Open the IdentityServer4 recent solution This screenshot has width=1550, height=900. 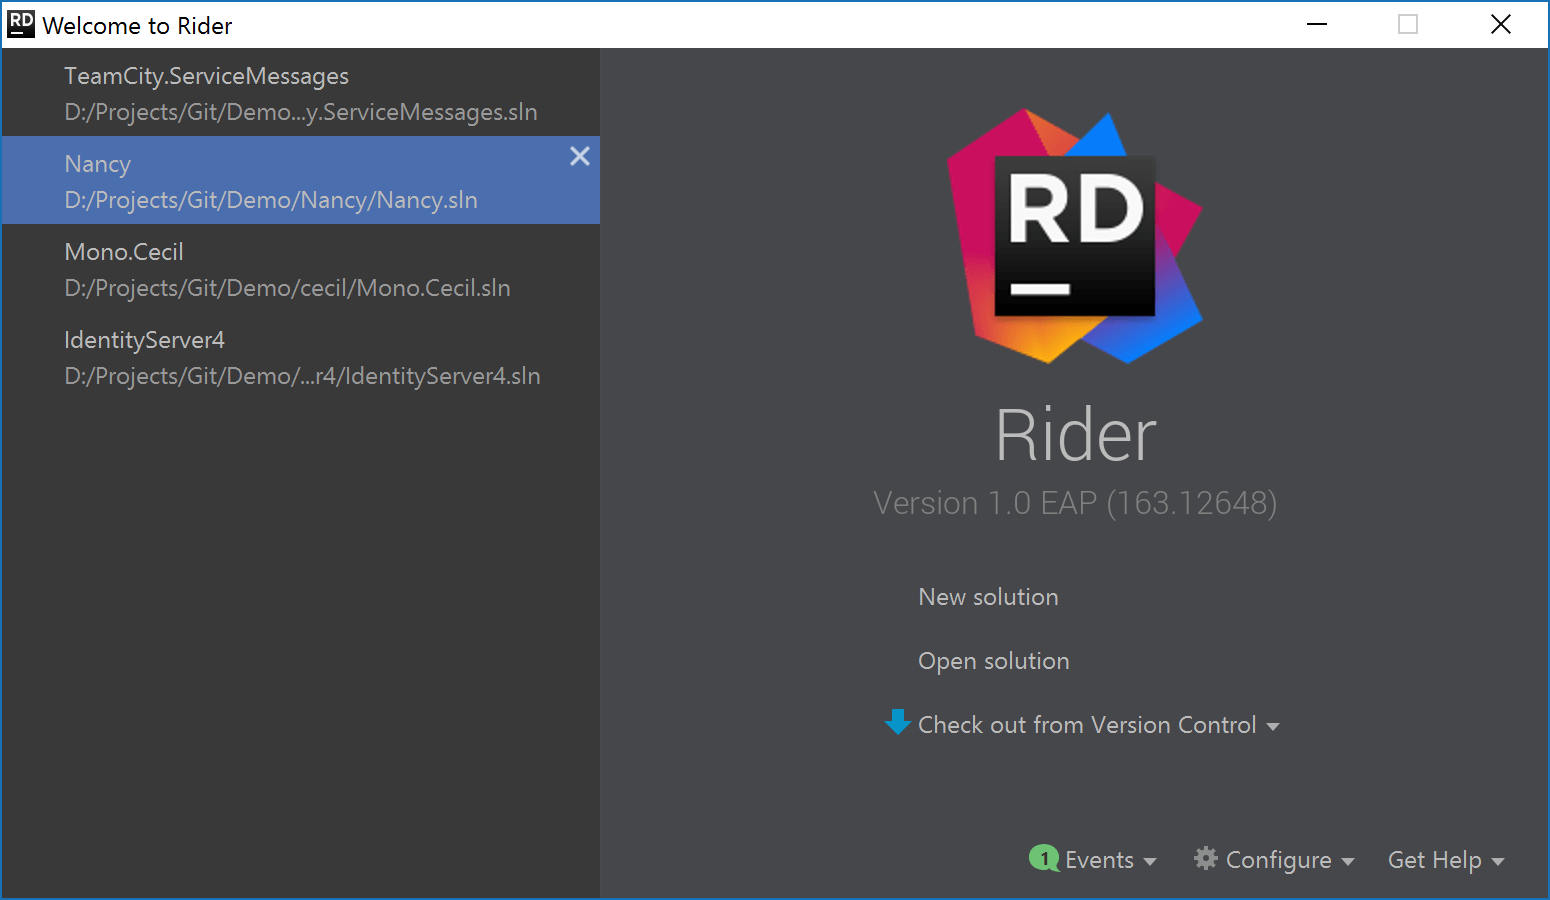pos(301,356)
